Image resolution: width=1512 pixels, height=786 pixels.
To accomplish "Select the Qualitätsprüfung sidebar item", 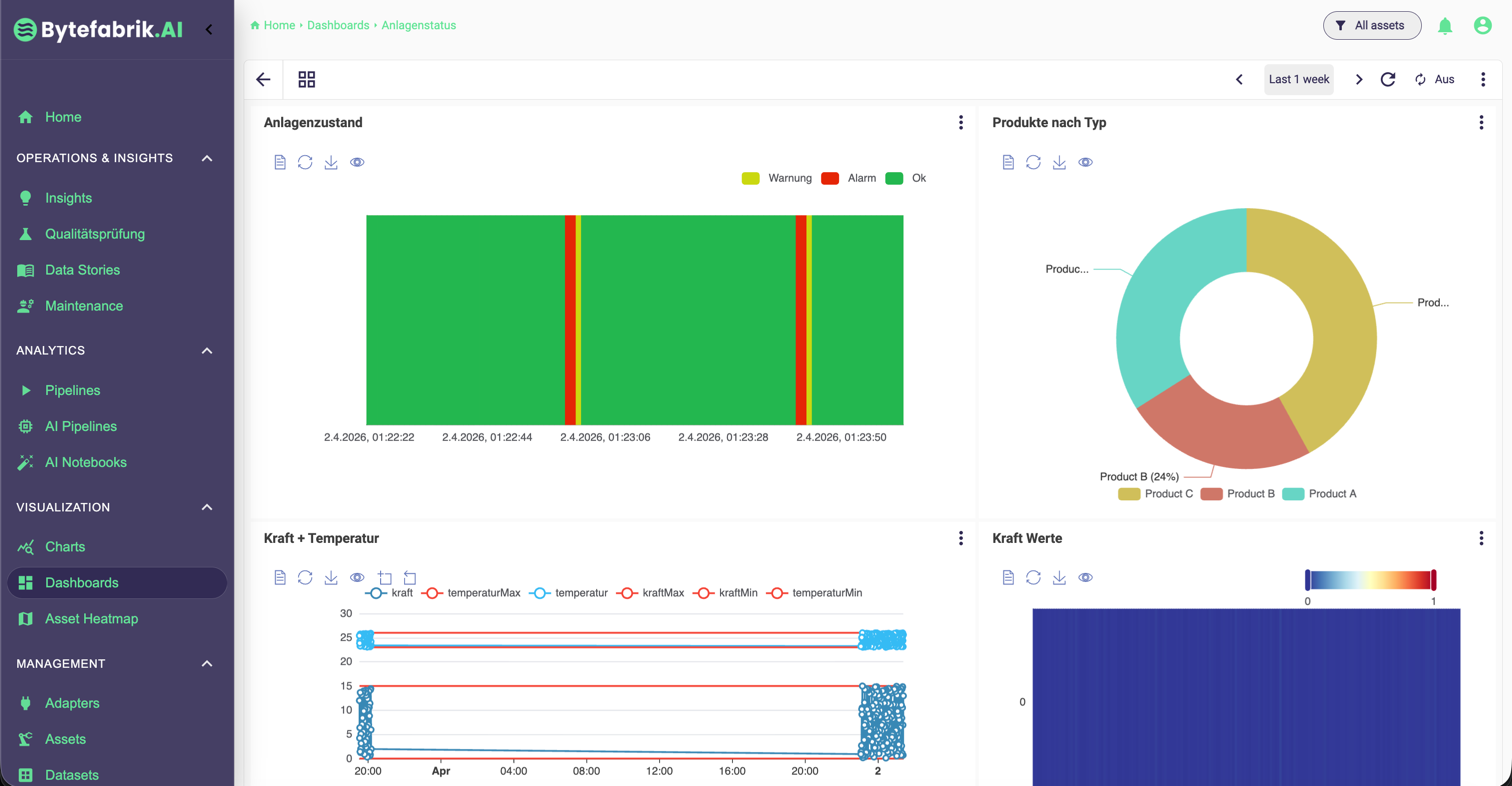I will [96, 233].
